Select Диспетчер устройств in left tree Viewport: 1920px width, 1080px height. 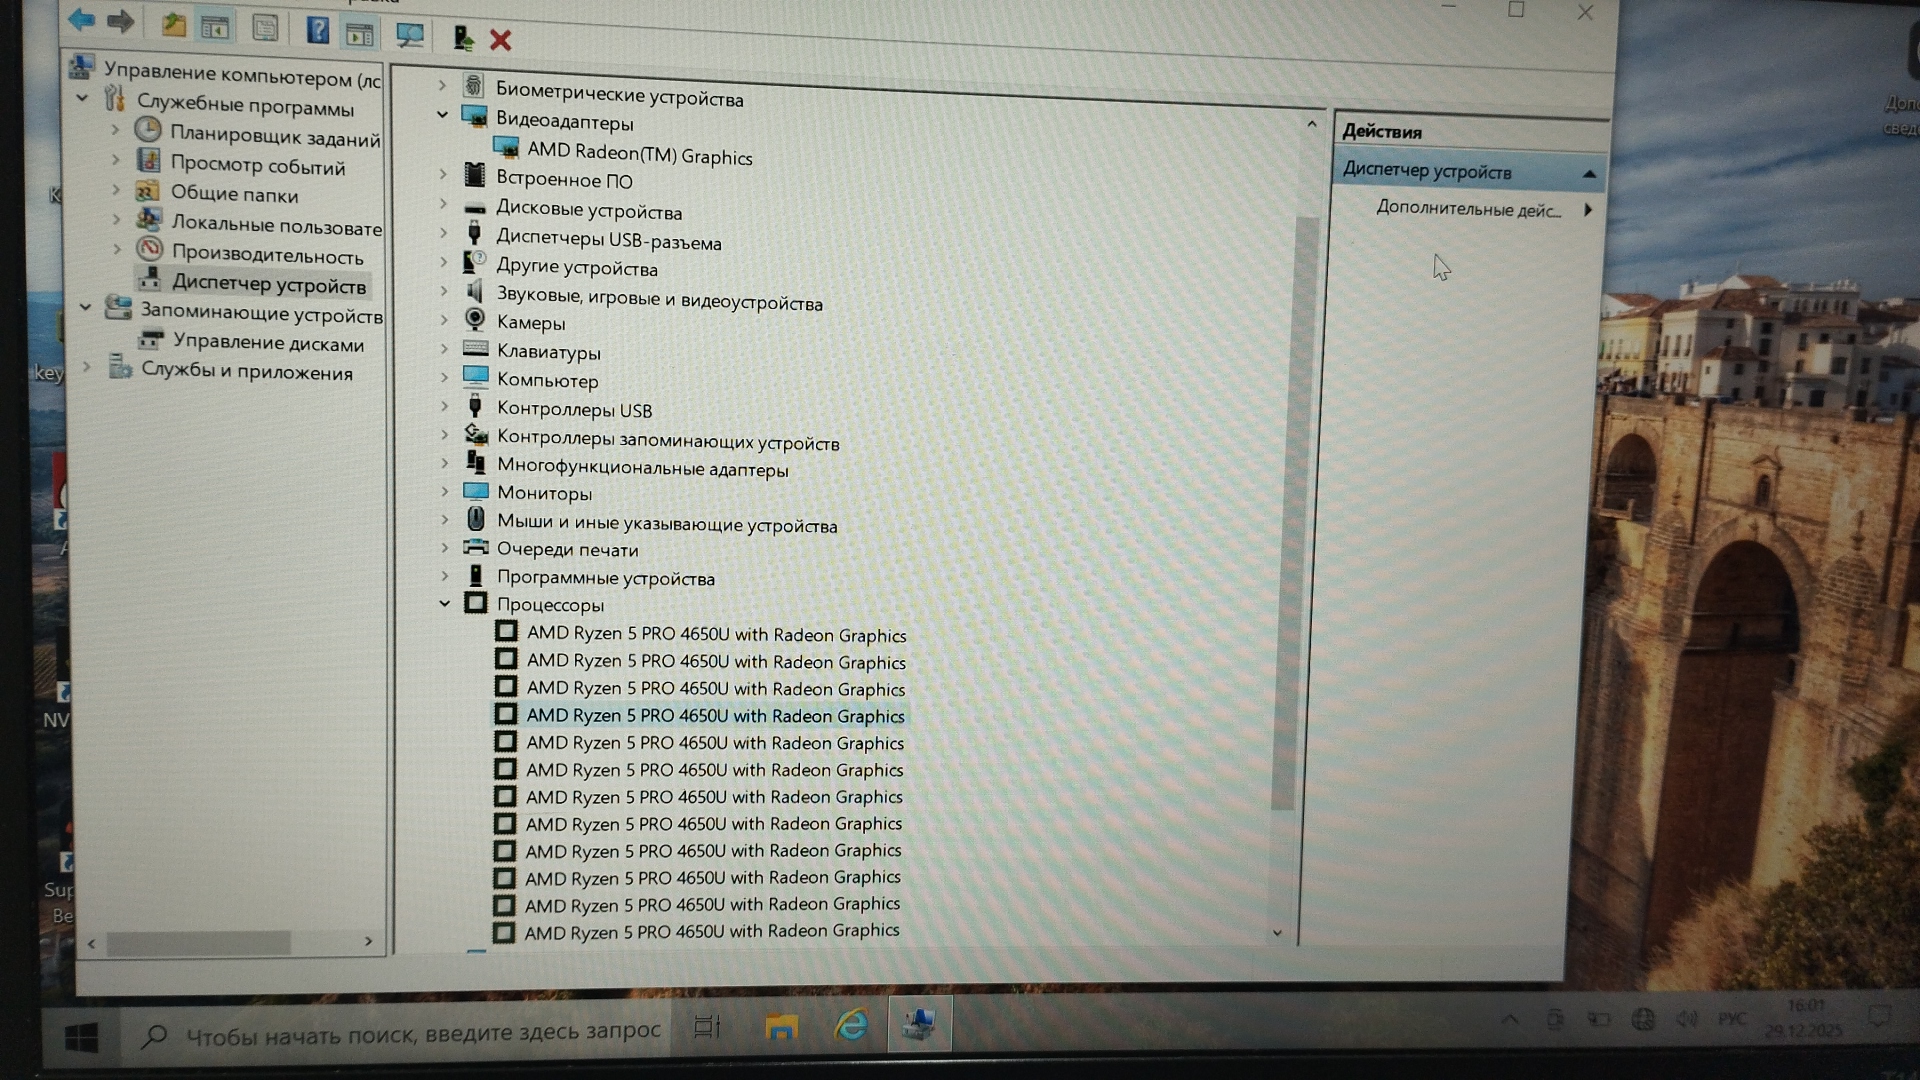268,285
